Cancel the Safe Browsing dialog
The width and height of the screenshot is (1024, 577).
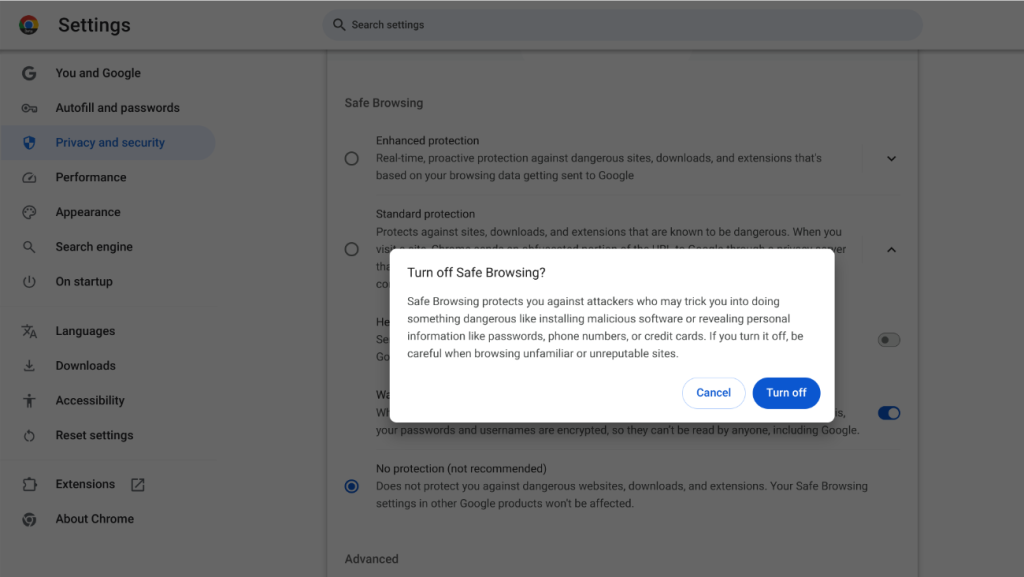pos(713,392)
